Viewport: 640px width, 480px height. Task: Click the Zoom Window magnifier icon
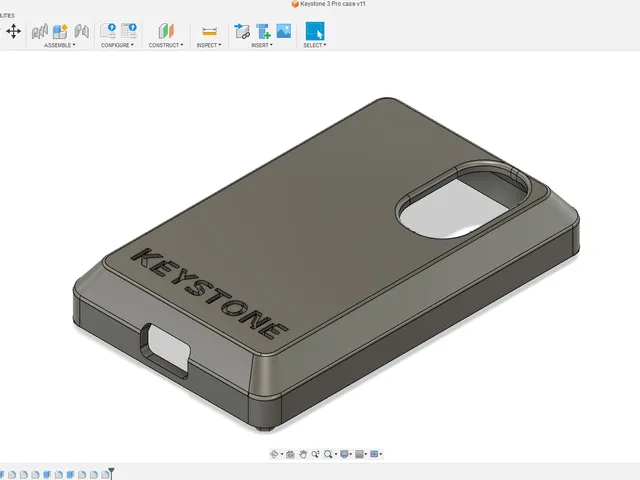point(328,454)
